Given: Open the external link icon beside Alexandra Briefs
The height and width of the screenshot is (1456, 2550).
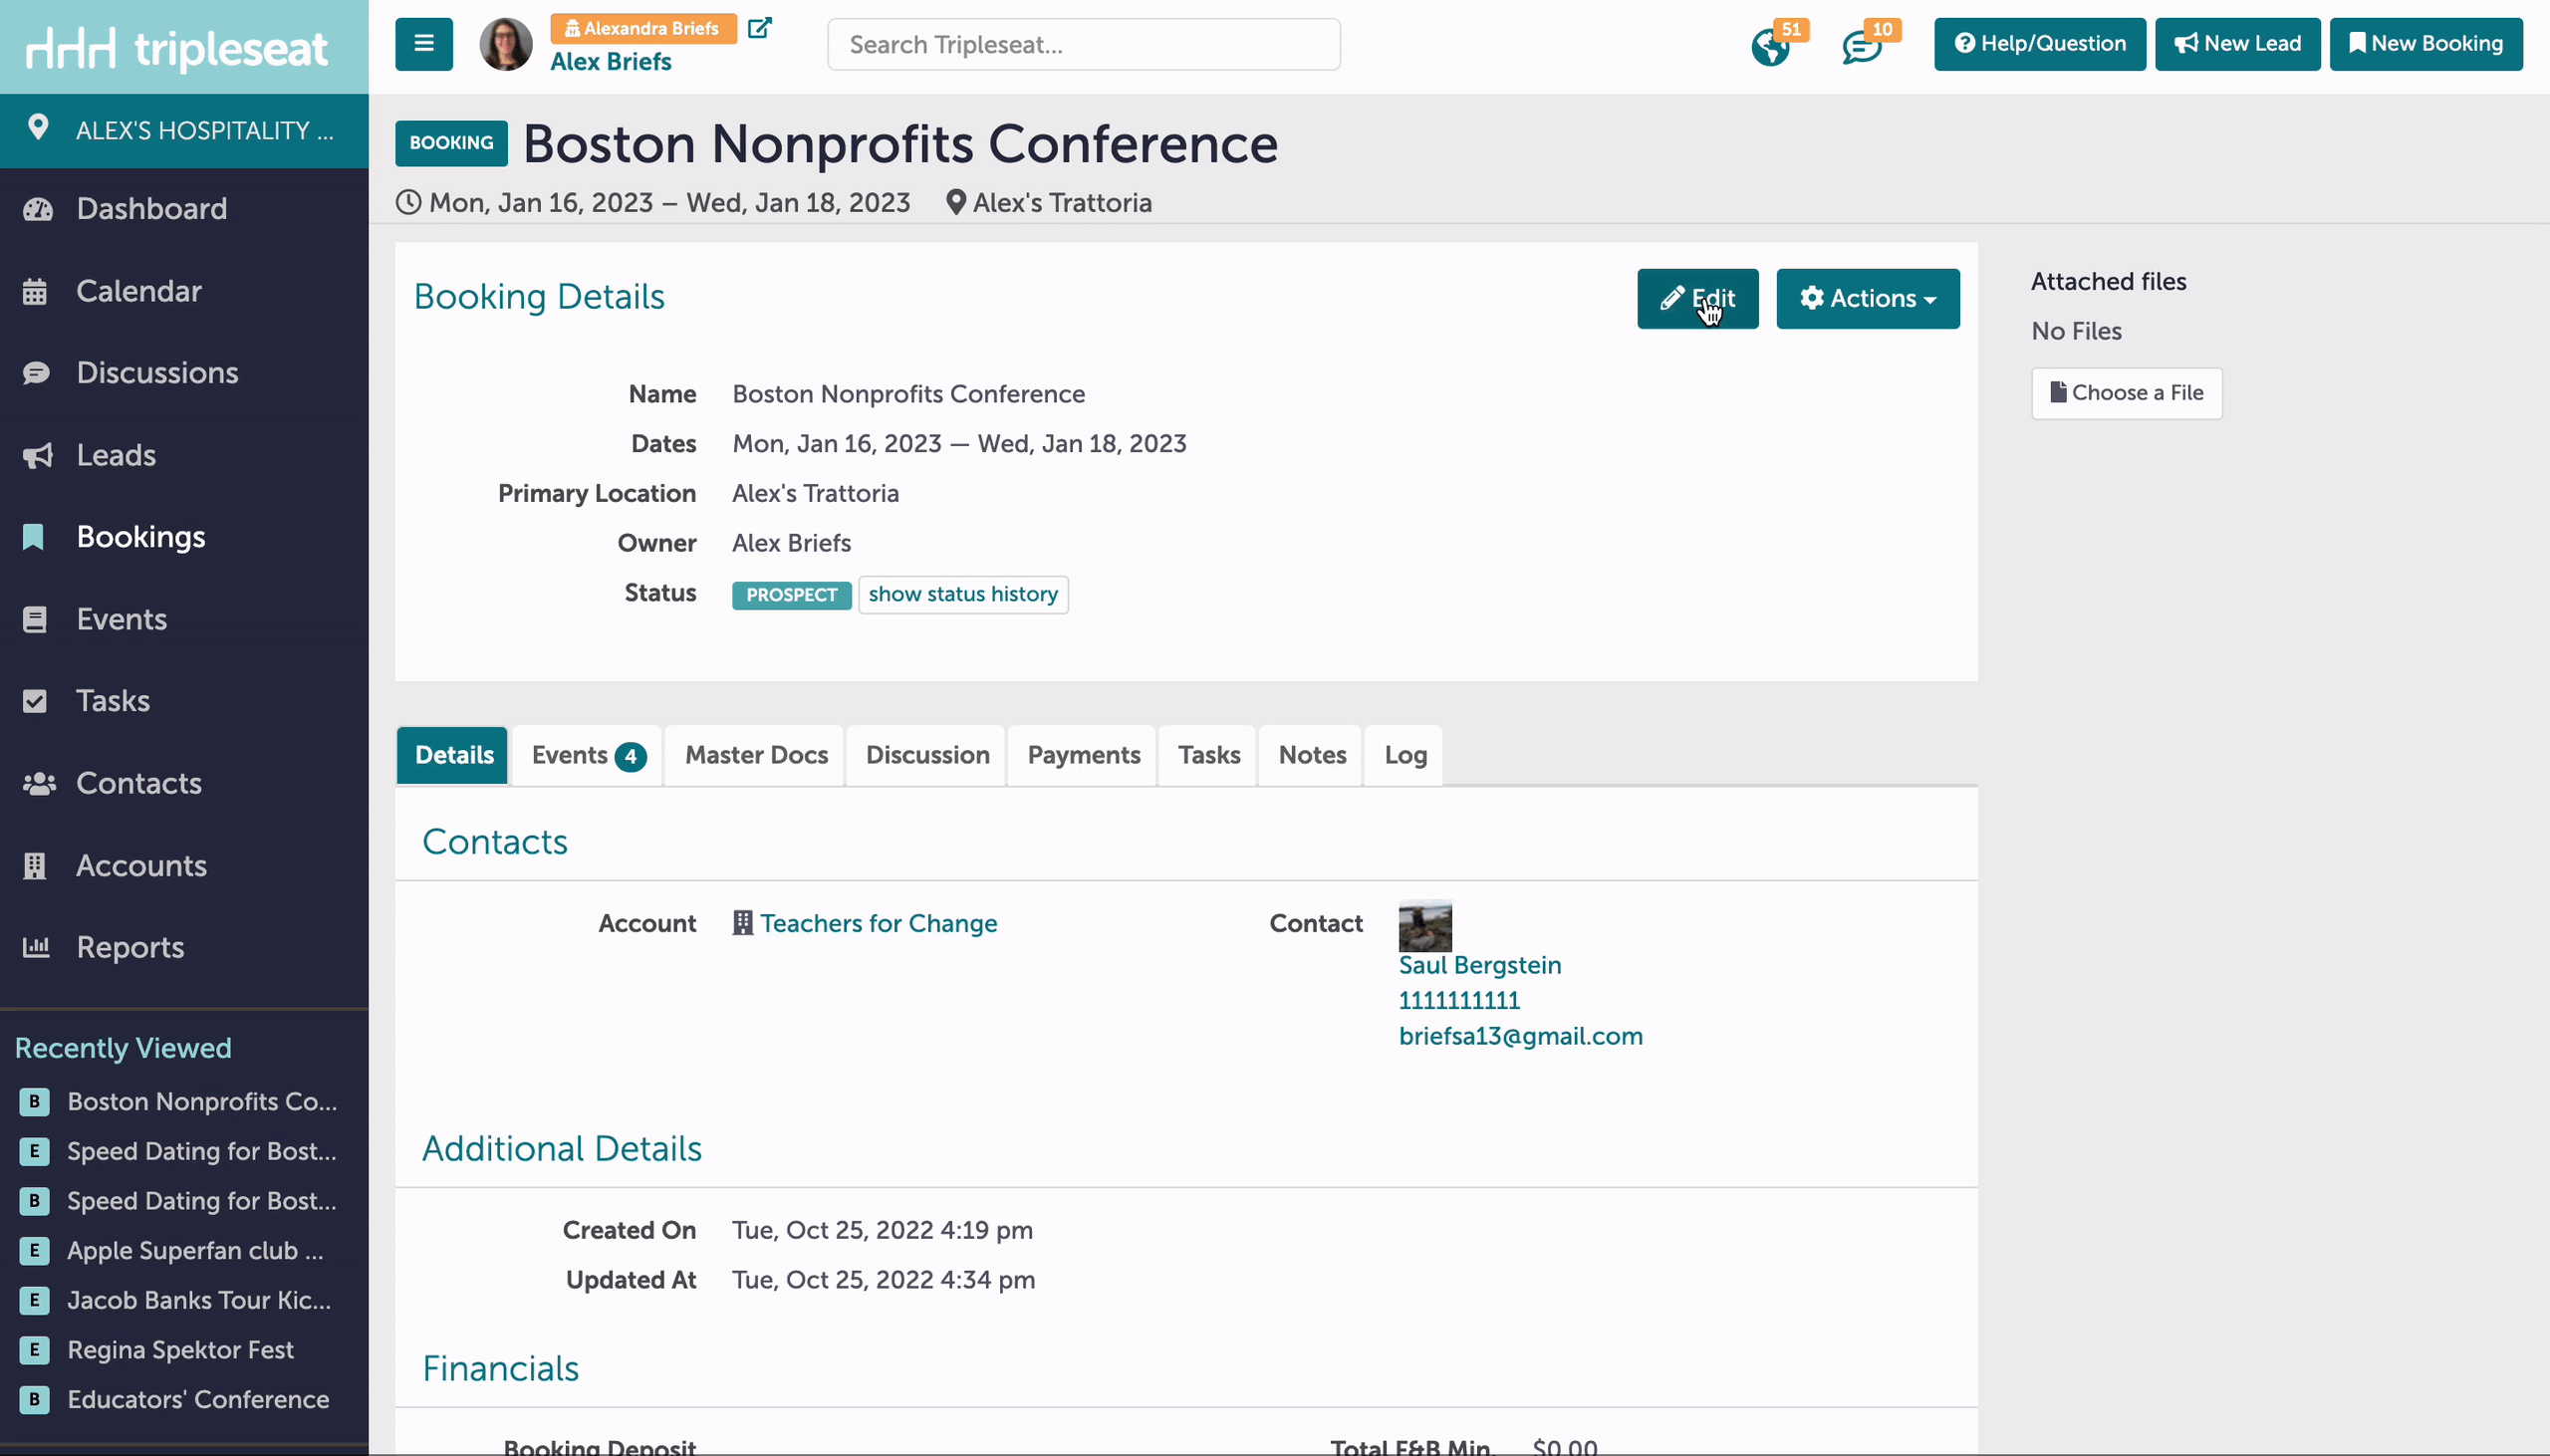Looking at the screenshot, I should pyautogui.click(x=760, y=28).
